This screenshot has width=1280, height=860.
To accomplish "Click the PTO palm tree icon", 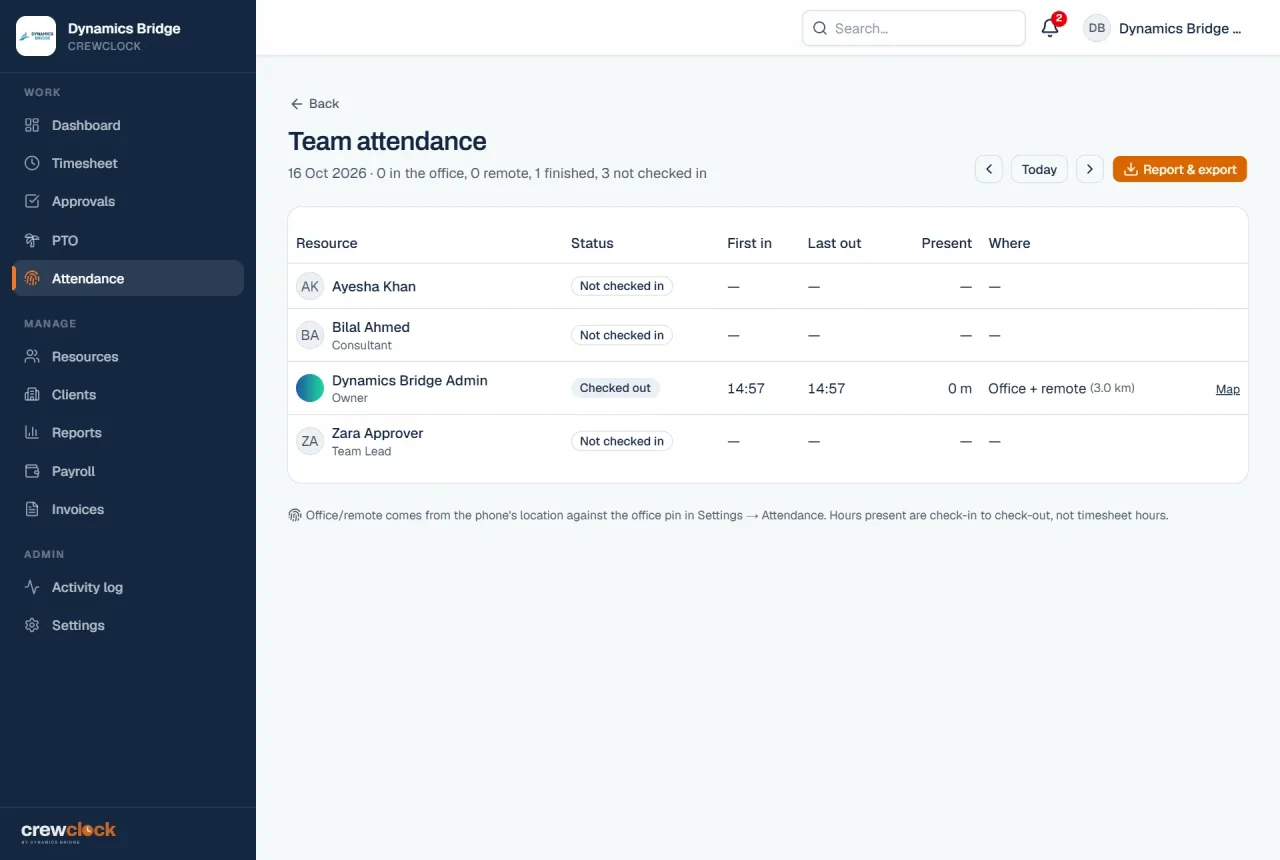I will click(x=32, y=240).
